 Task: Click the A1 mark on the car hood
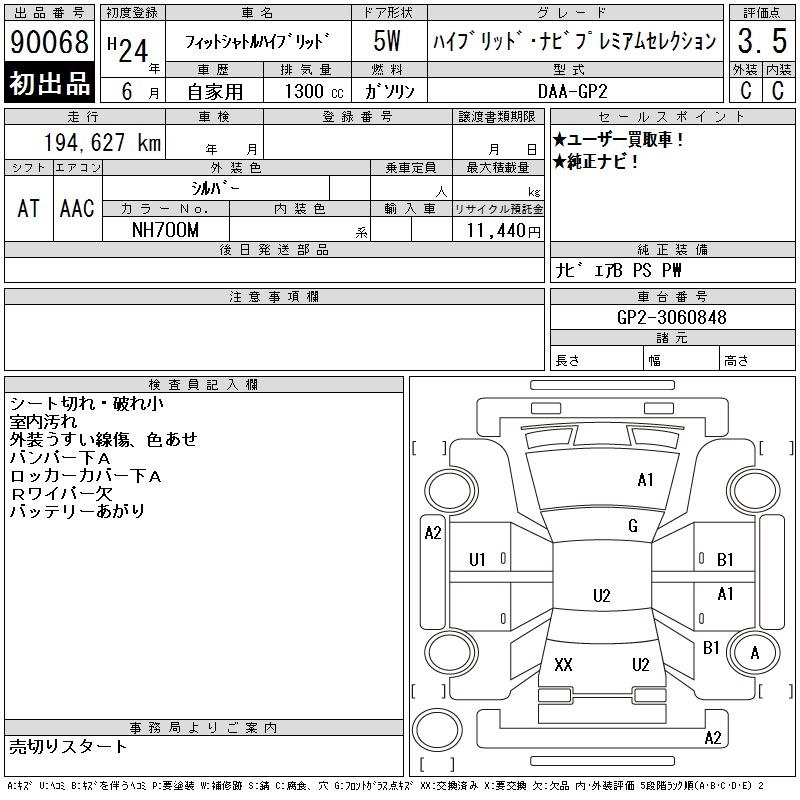(645, 480)
